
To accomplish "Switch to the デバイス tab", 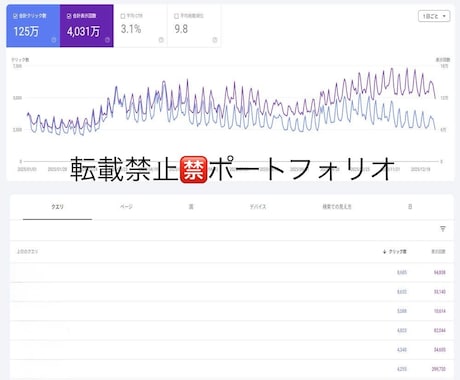I will [x=258, y=207].
